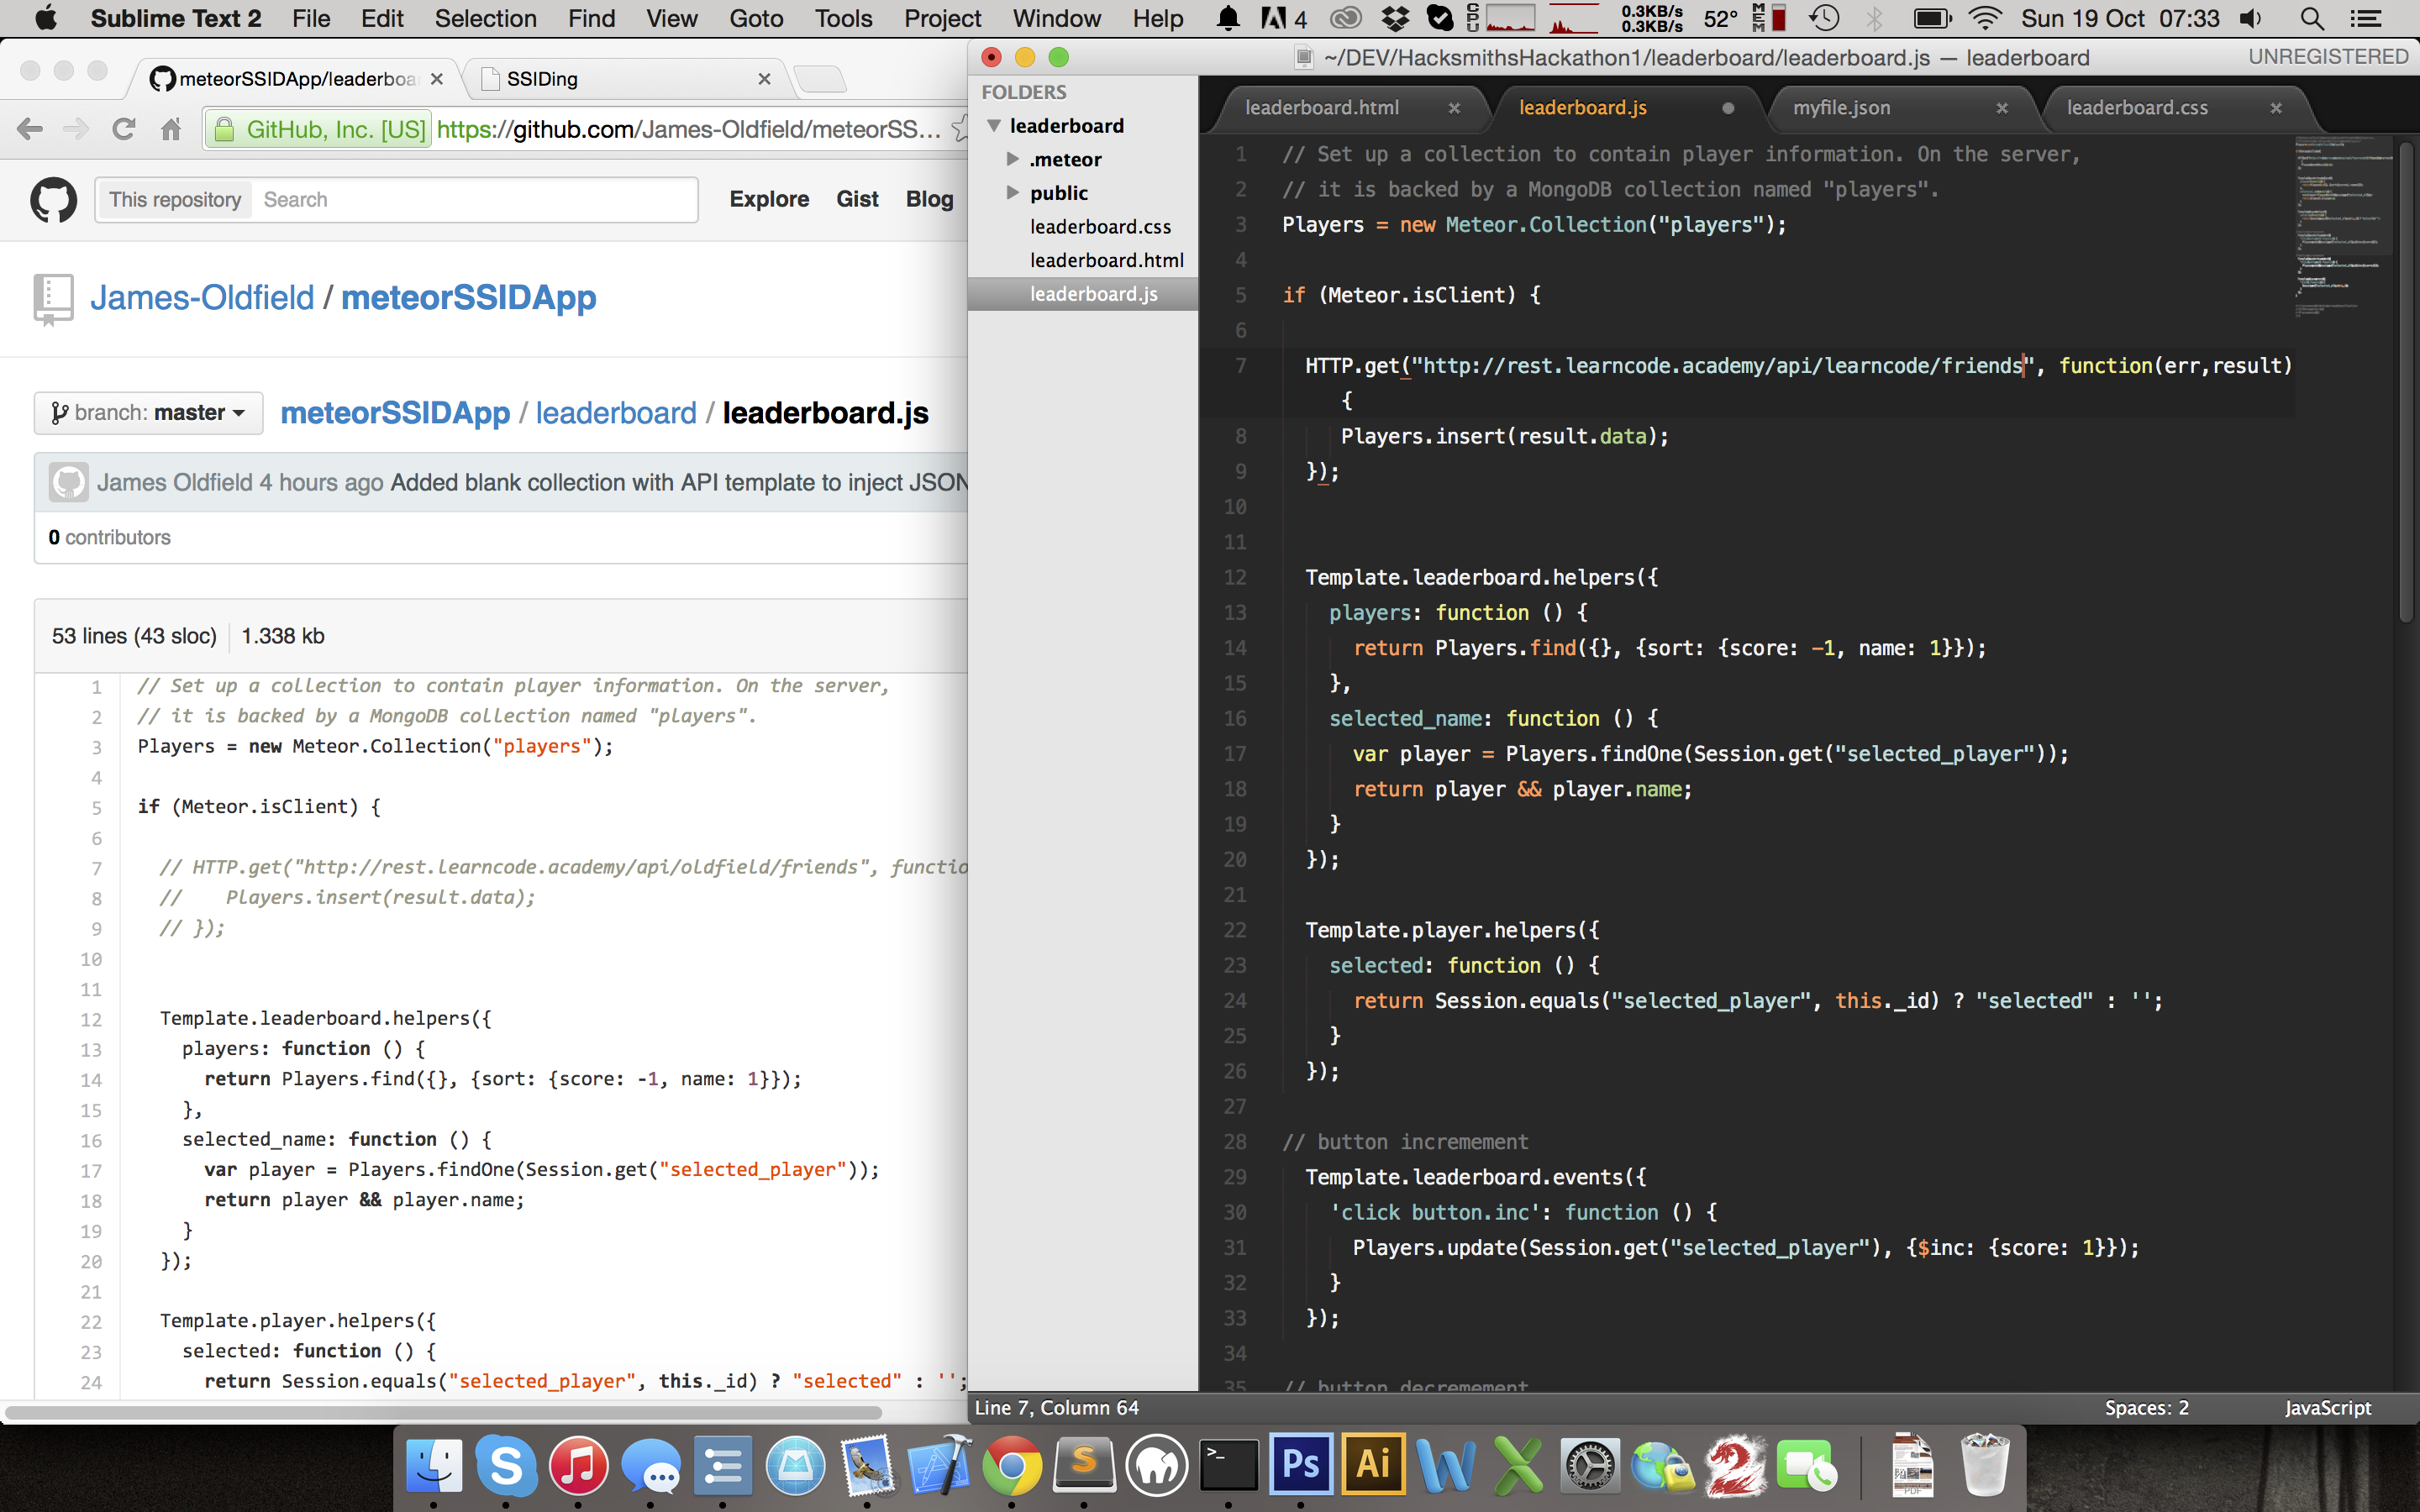Open the Goto menu
Viewport: 2420px width, 1512px height.
(x=755, y=18)
